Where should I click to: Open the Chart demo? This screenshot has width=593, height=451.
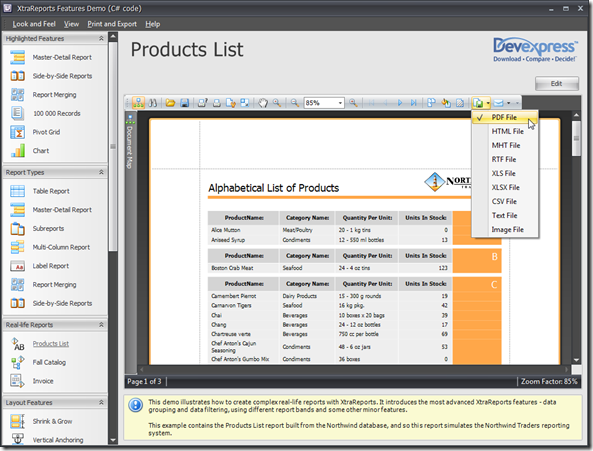(29, 151)
